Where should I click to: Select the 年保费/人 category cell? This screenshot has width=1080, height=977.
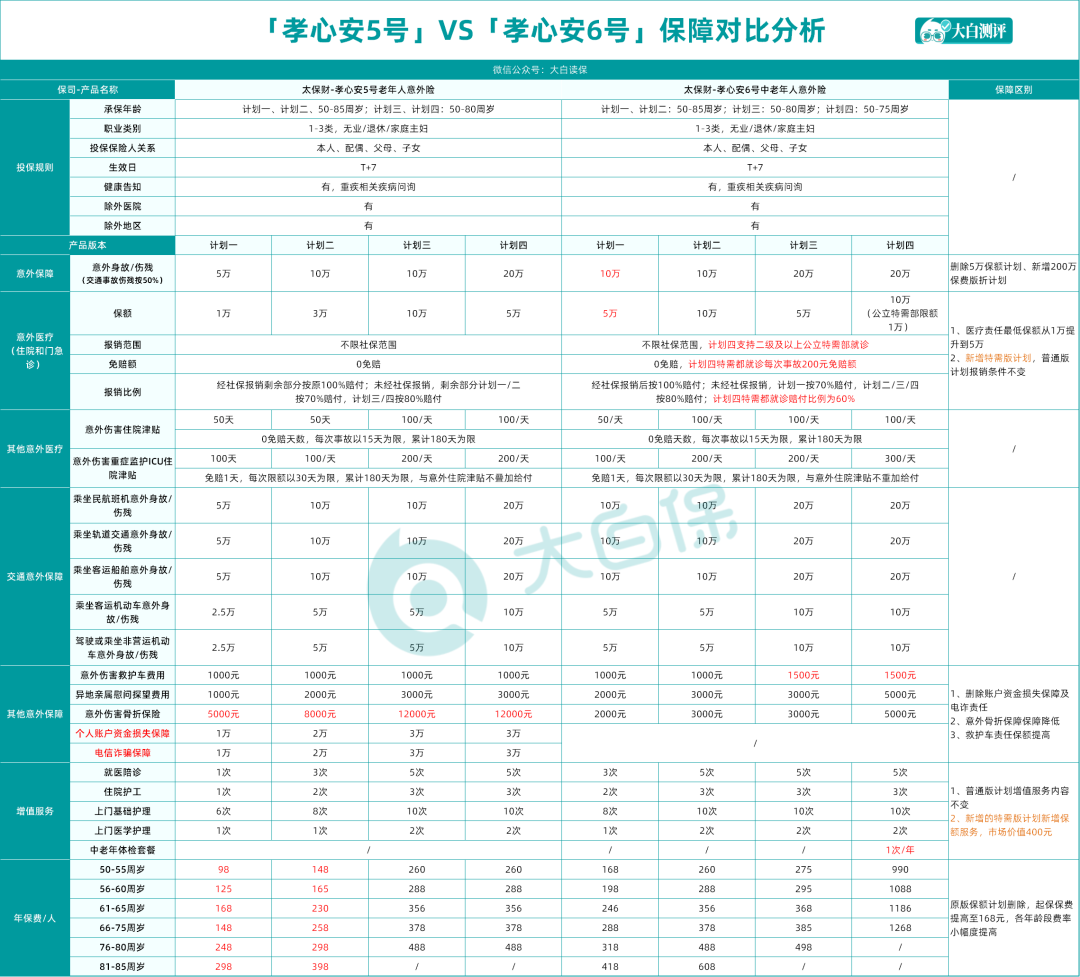[x=35, y=918]
